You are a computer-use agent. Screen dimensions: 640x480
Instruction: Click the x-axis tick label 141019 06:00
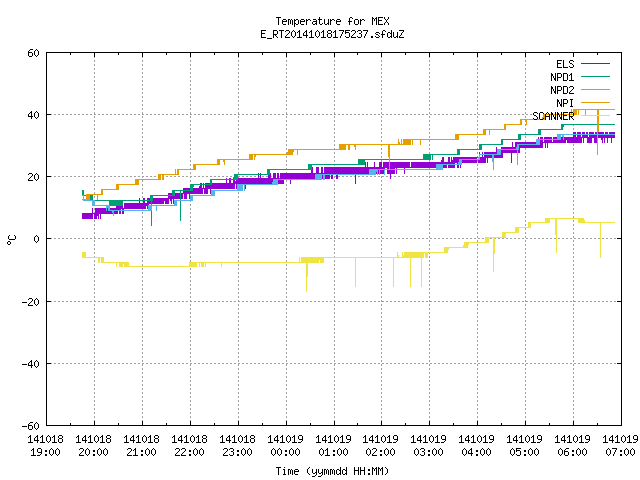point(572,446)
